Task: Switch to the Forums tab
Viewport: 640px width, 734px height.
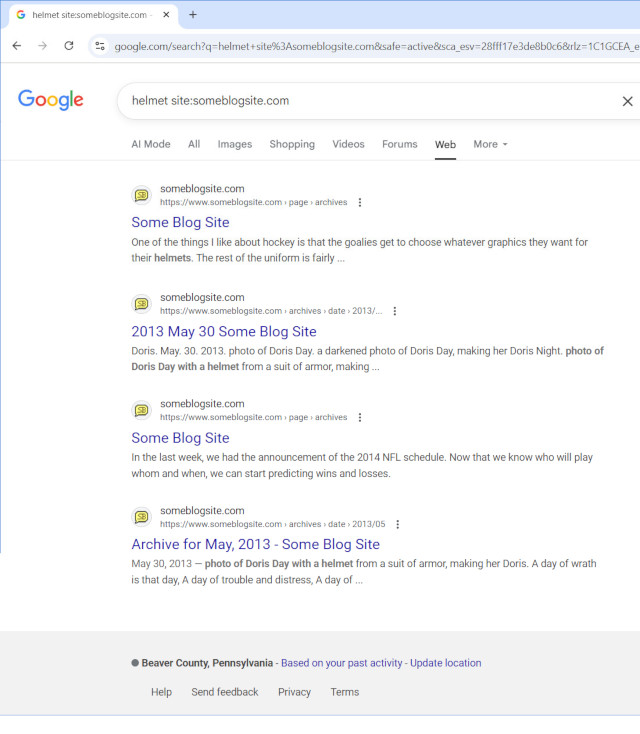Action: (399, 144)
